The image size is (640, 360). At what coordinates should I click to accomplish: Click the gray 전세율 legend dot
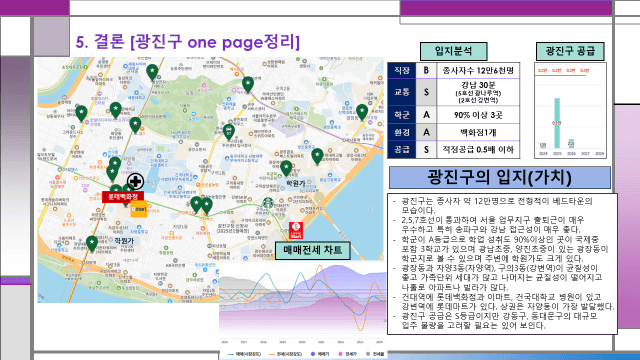(368, 354)
